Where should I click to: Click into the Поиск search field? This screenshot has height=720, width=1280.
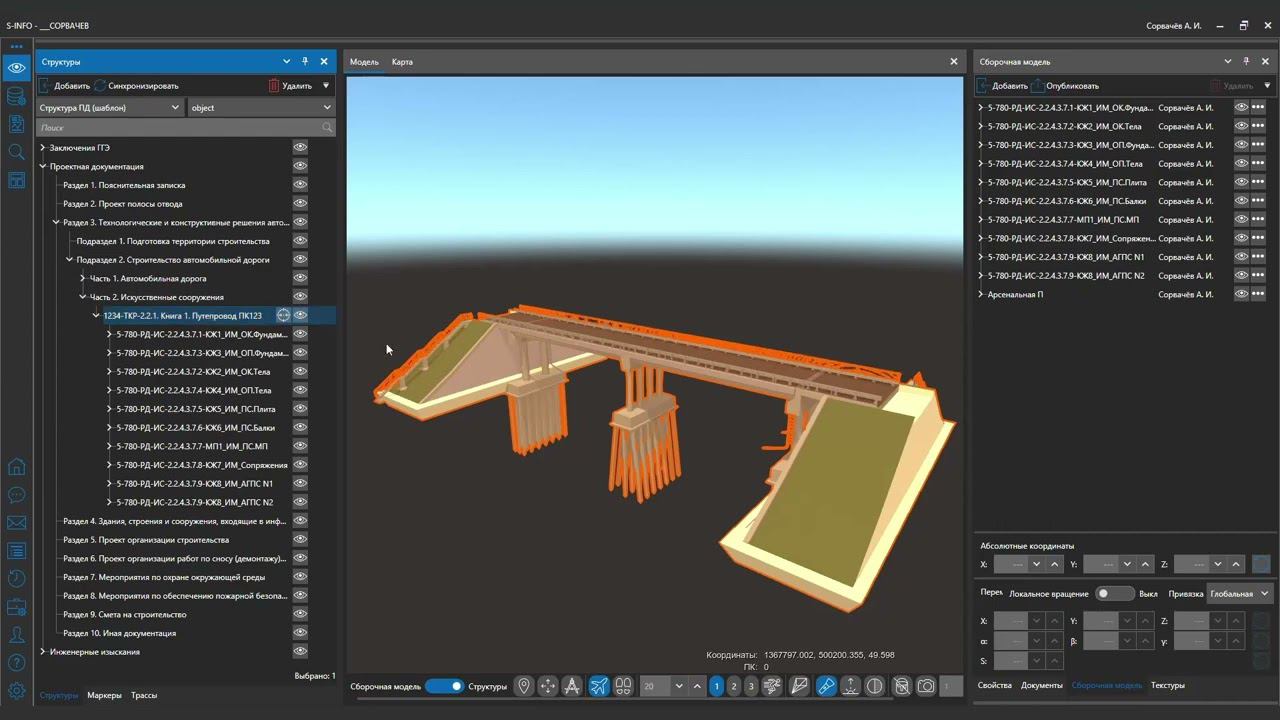[186, 128]
